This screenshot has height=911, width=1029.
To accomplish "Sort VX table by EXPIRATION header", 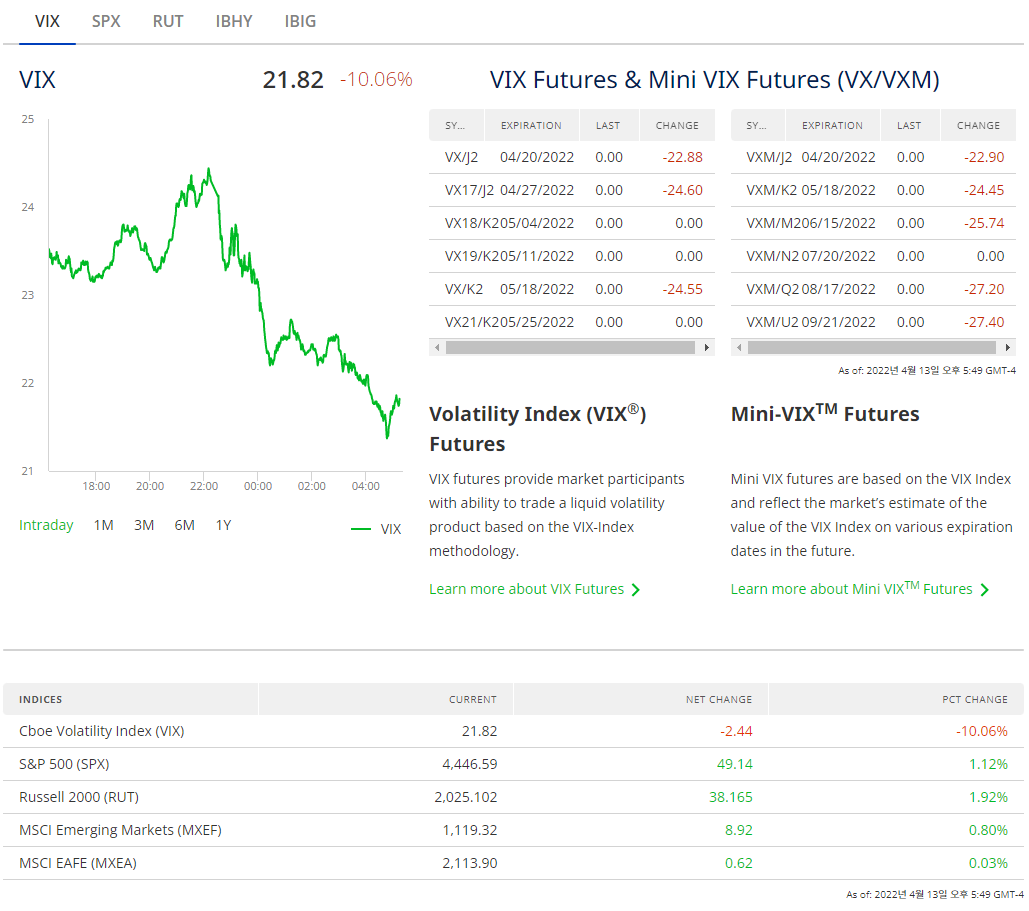I will click(x=532, y=125).
